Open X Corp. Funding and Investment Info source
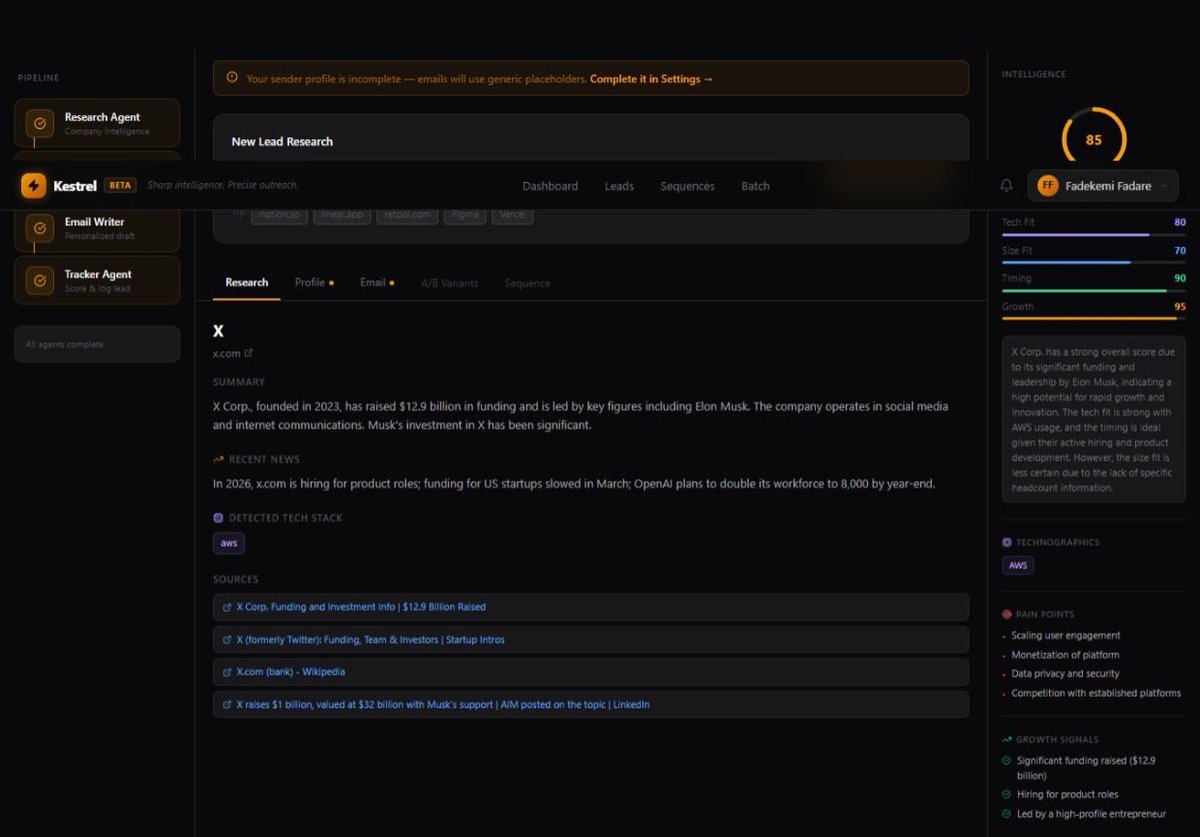Image resolution: width=1200 pixels, height=837 pixels. (x=590, y=607)
